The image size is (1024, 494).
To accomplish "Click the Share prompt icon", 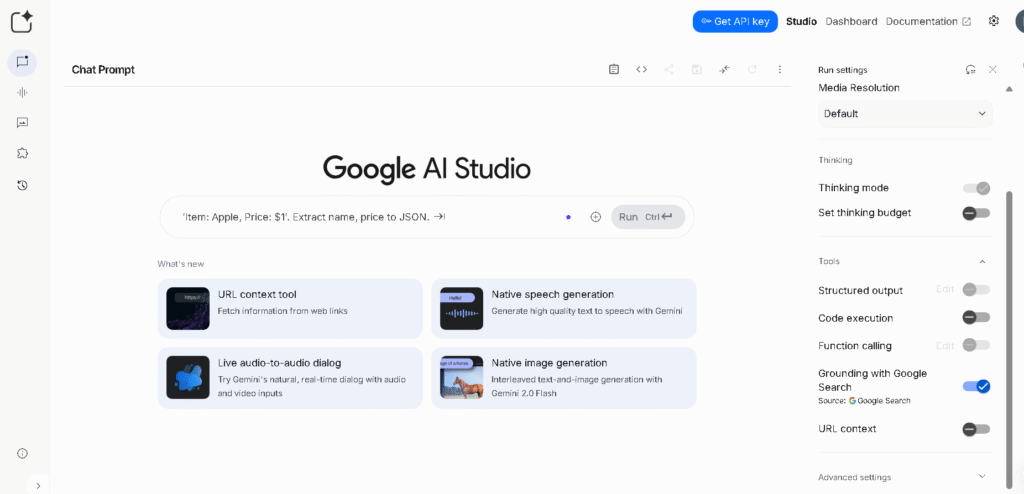I will [669, 69].
